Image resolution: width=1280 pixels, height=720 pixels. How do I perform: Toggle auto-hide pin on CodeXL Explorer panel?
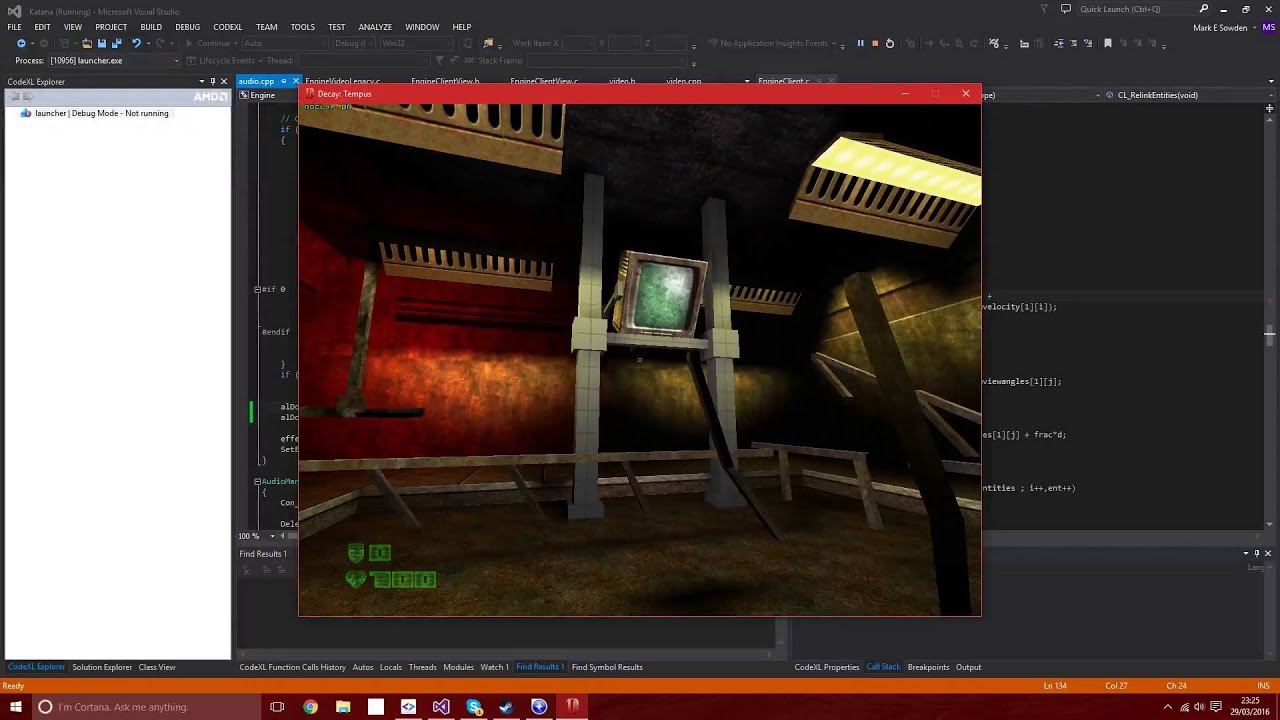[x=213, y=82]
